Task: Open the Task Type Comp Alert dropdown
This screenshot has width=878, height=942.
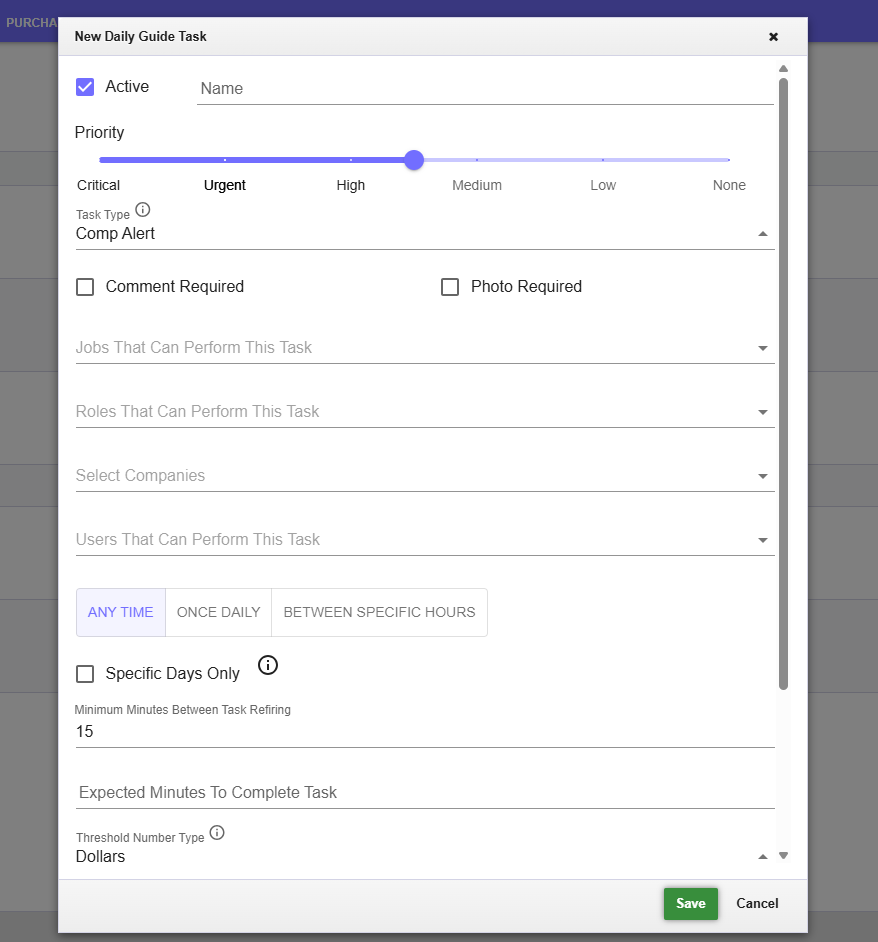Action: pyautogui.click(x=424, y=234)
